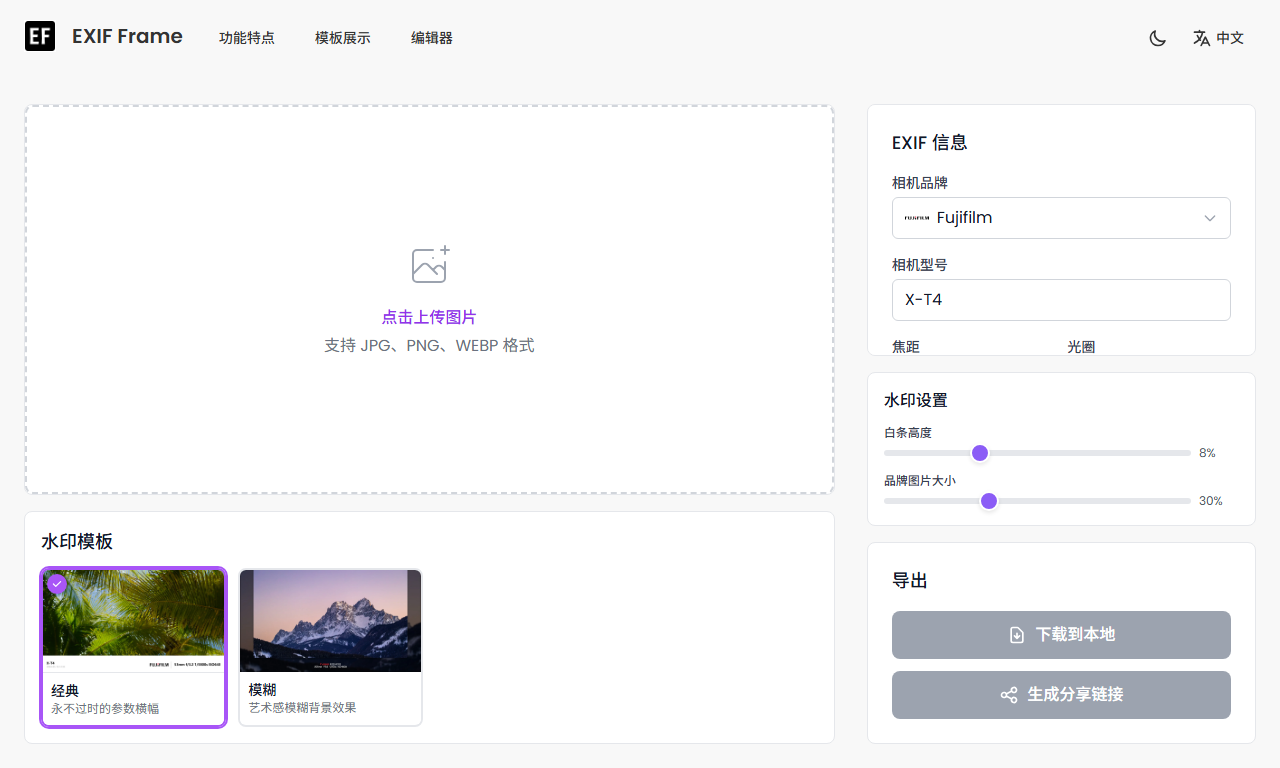Click the EF logo icon
This screenshot has width=1280, height=768.
(x=40, y=37)
